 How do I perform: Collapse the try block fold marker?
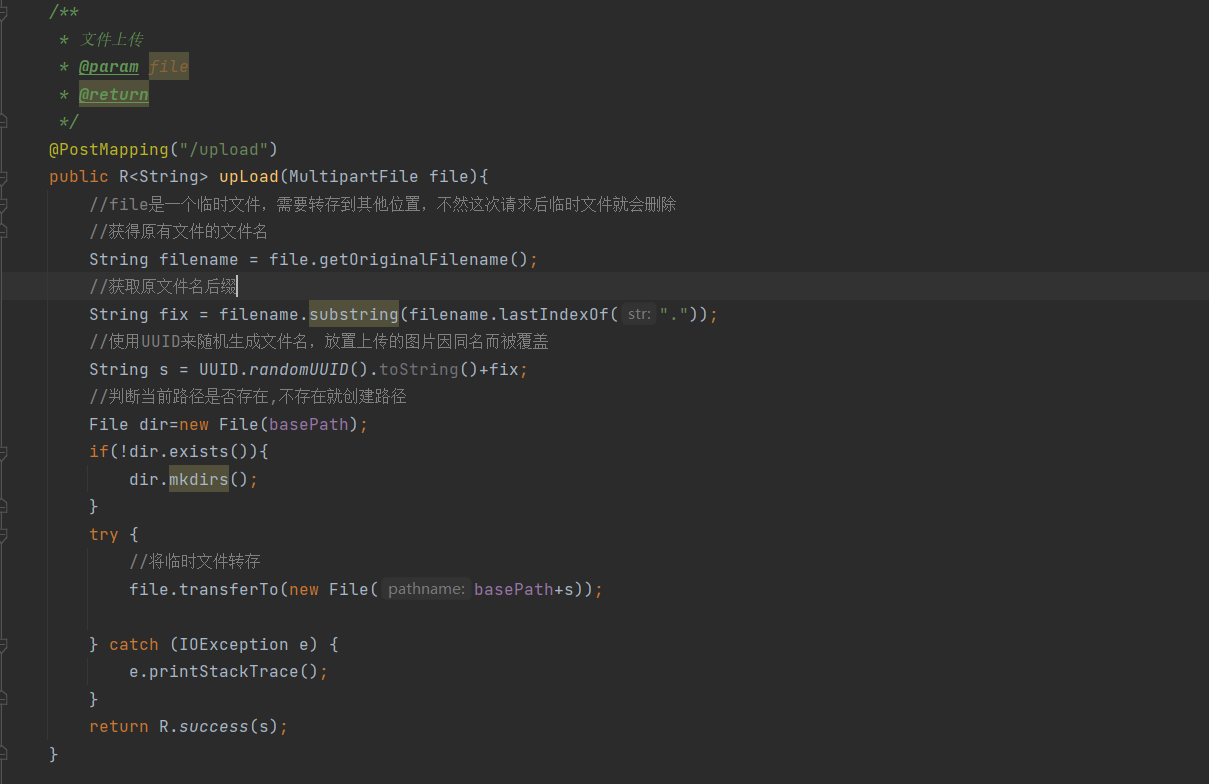pyautogui.click(x=3, y=534)
